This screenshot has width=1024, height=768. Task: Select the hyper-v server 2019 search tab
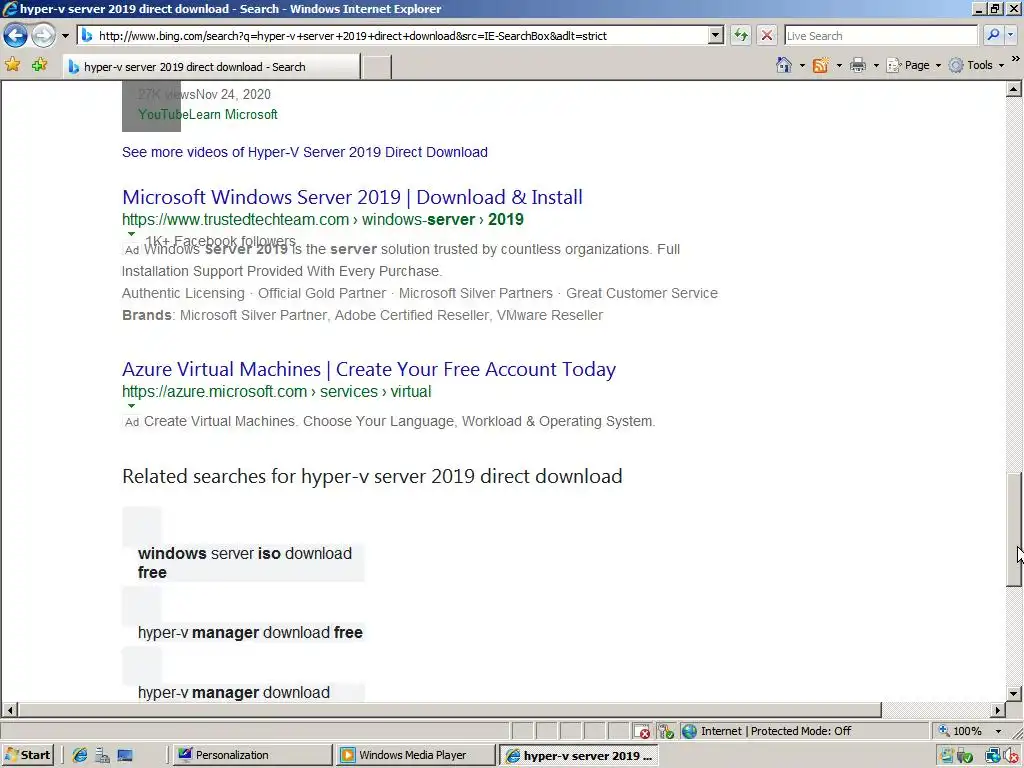(x=211, y=67)
